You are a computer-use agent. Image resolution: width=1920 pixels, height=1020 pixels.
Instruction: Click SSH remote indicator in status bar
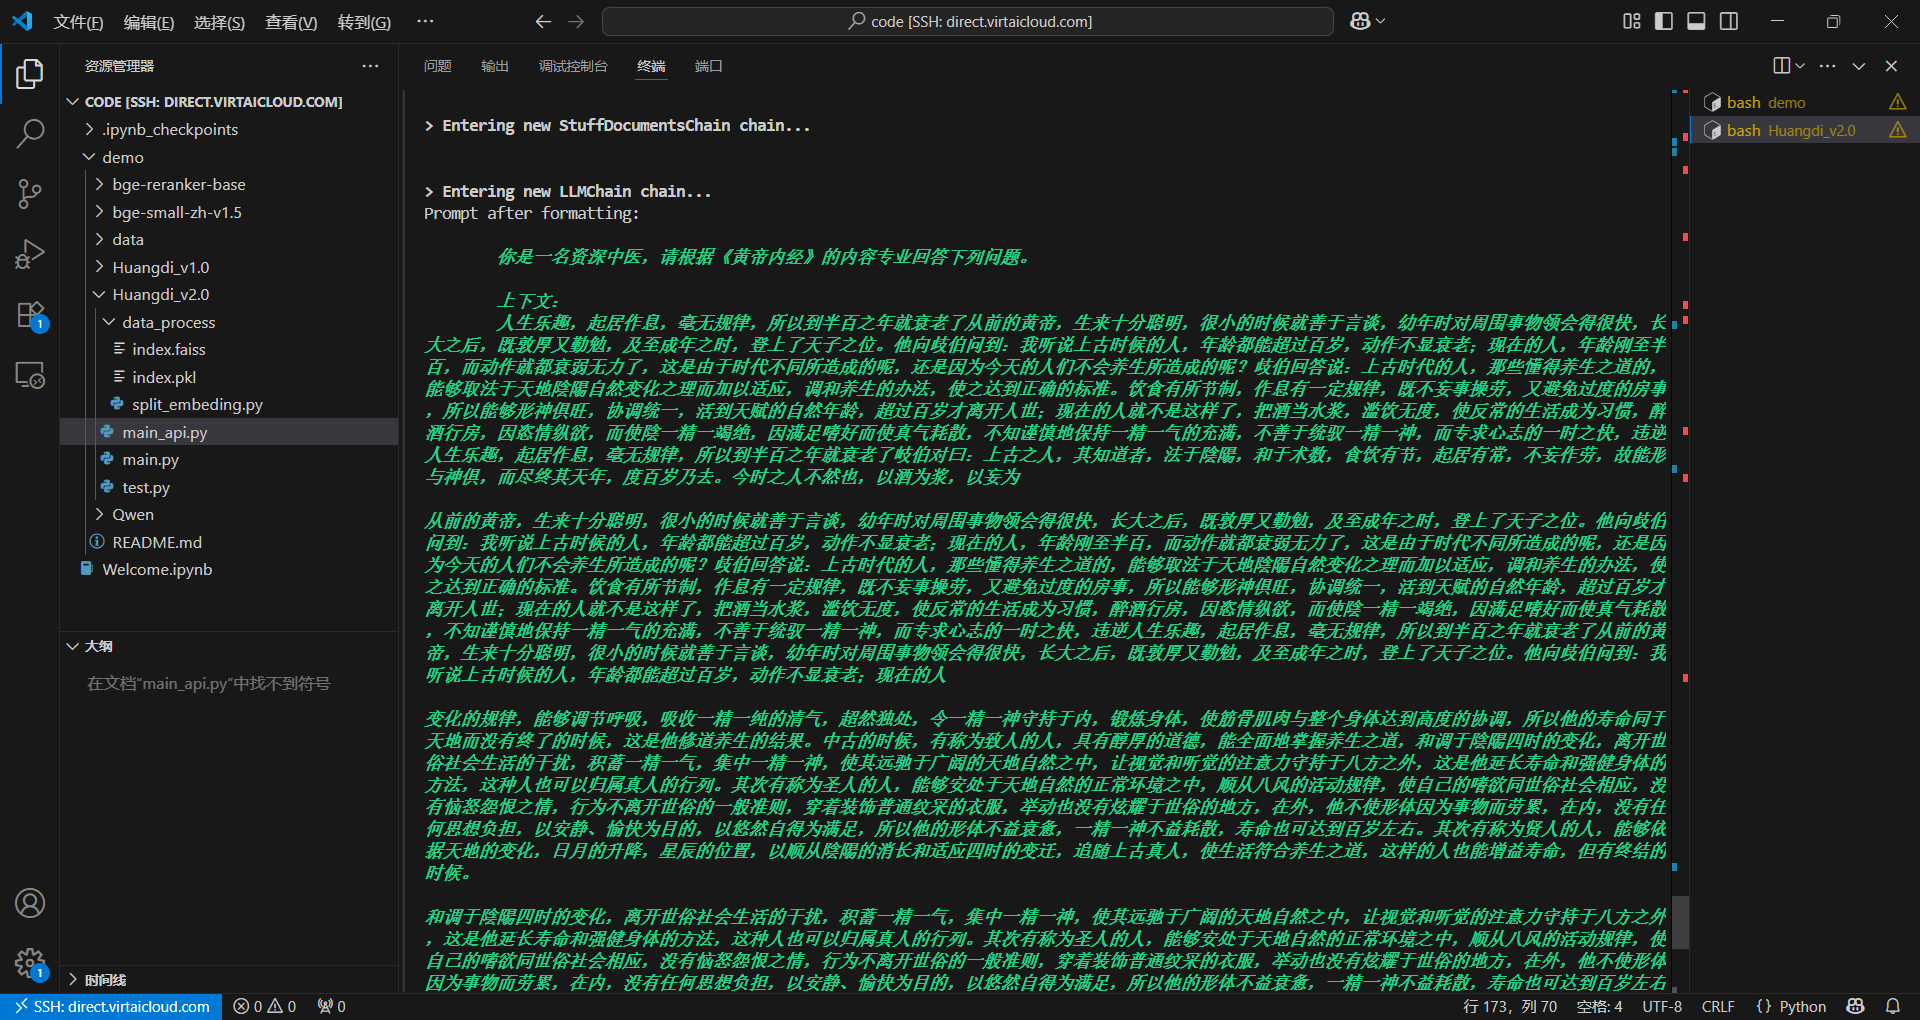111,1006
